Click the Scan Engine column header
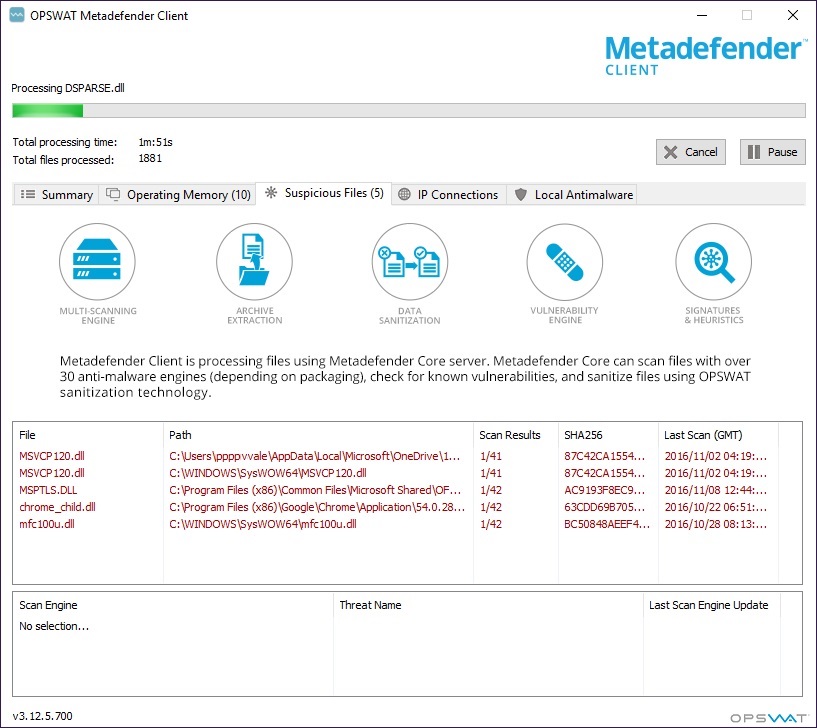Viewport: 817px width, 728px height. (x=173, y=605)
